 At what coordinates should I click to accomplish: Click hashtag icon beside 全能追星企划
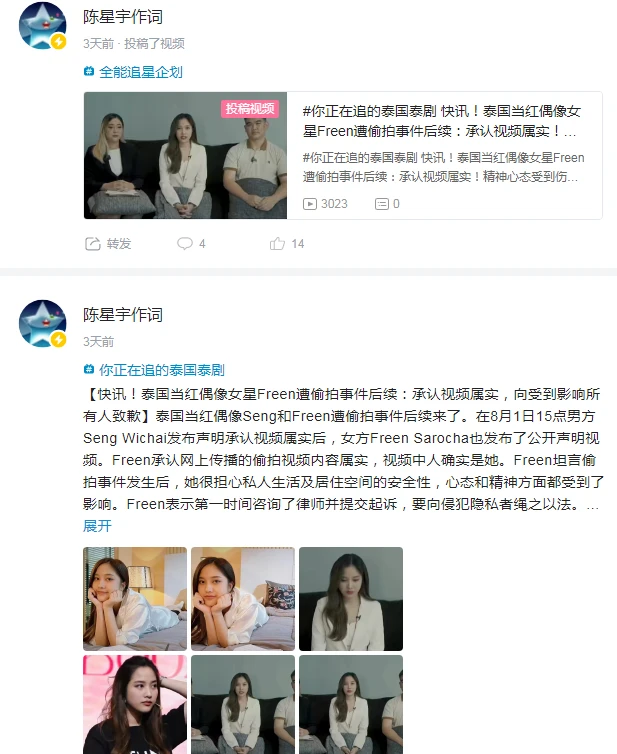point(88,72)
